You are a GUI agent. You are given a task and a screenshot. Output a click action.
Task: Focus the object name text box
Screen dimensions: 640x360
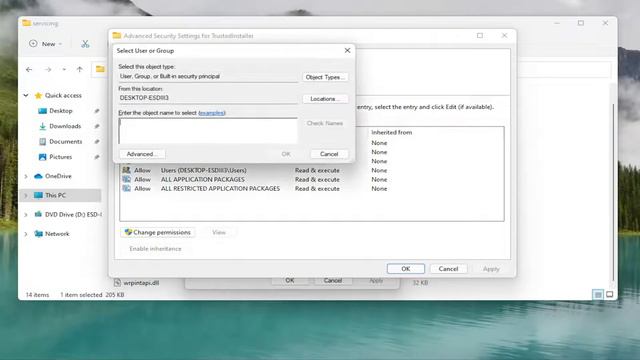click(208, 131)
